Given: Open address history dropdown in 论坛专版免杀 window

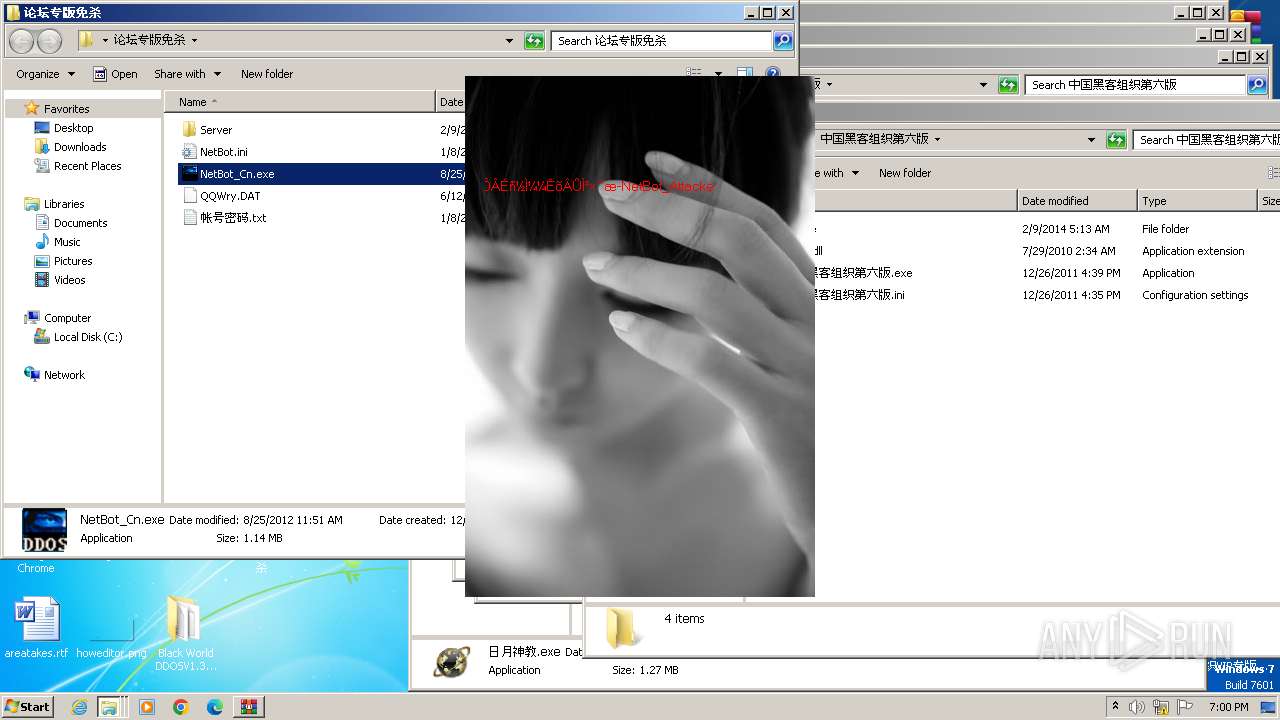Looking at the screenshot, I should pyautogui.click(x=509, y=41).
